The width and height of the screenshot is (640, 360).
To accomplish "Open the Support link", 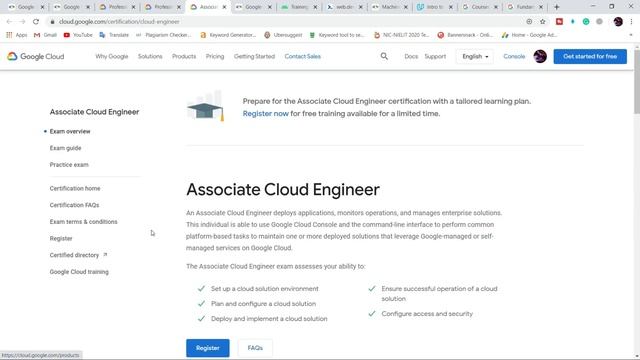I will point(435,56).
